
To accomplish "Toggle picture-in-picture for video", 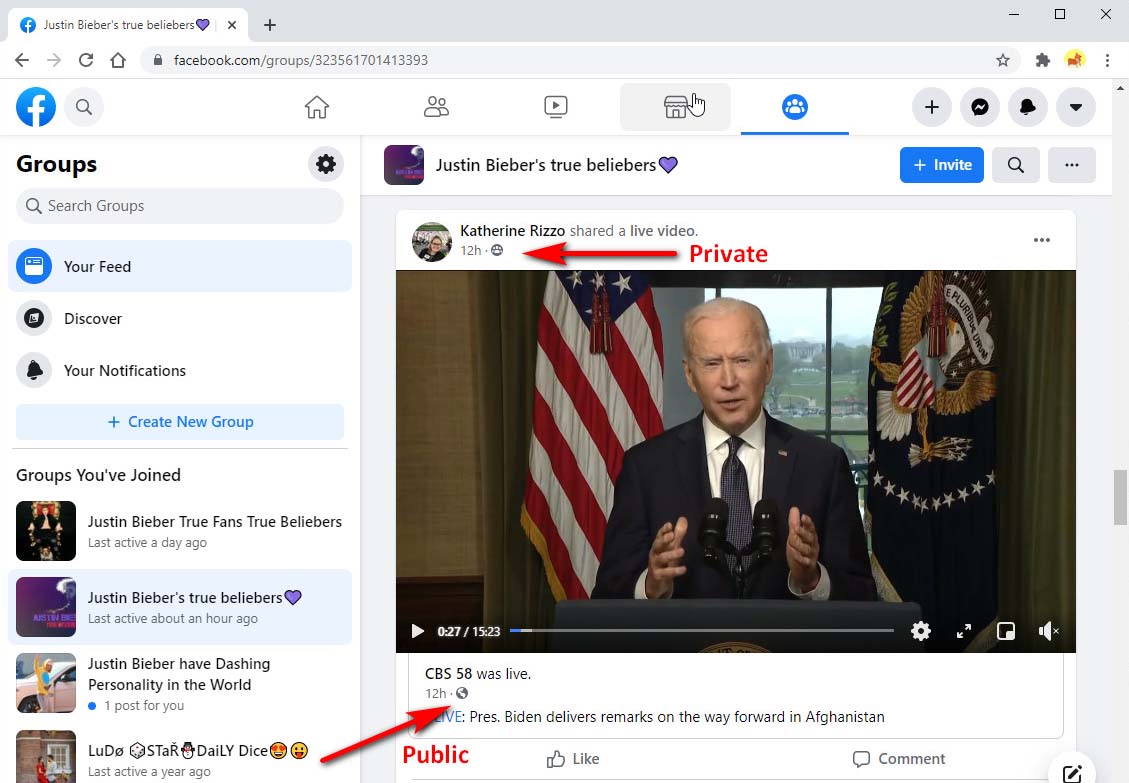I will [1006, 631].
